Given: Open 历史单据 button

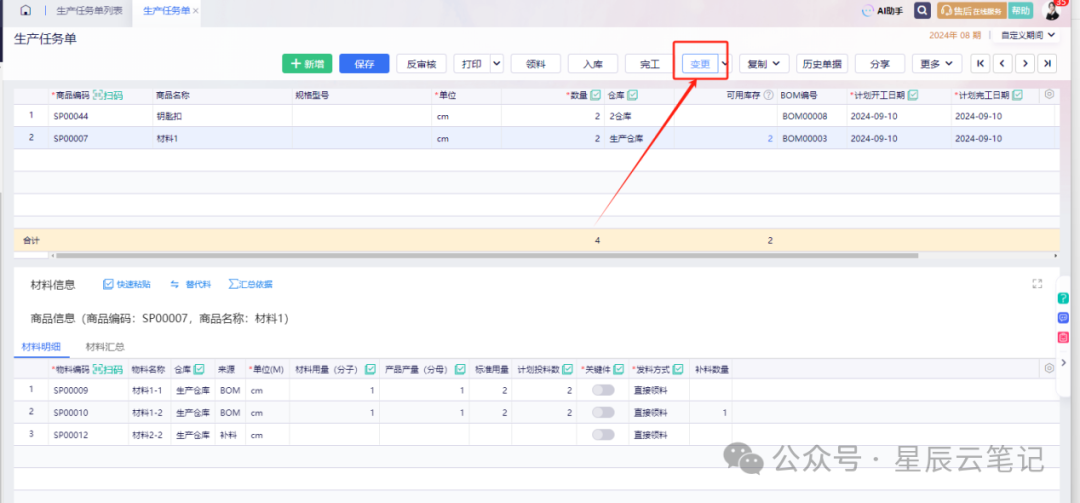Looking at the screenshot, I should (x=822, y=63).
